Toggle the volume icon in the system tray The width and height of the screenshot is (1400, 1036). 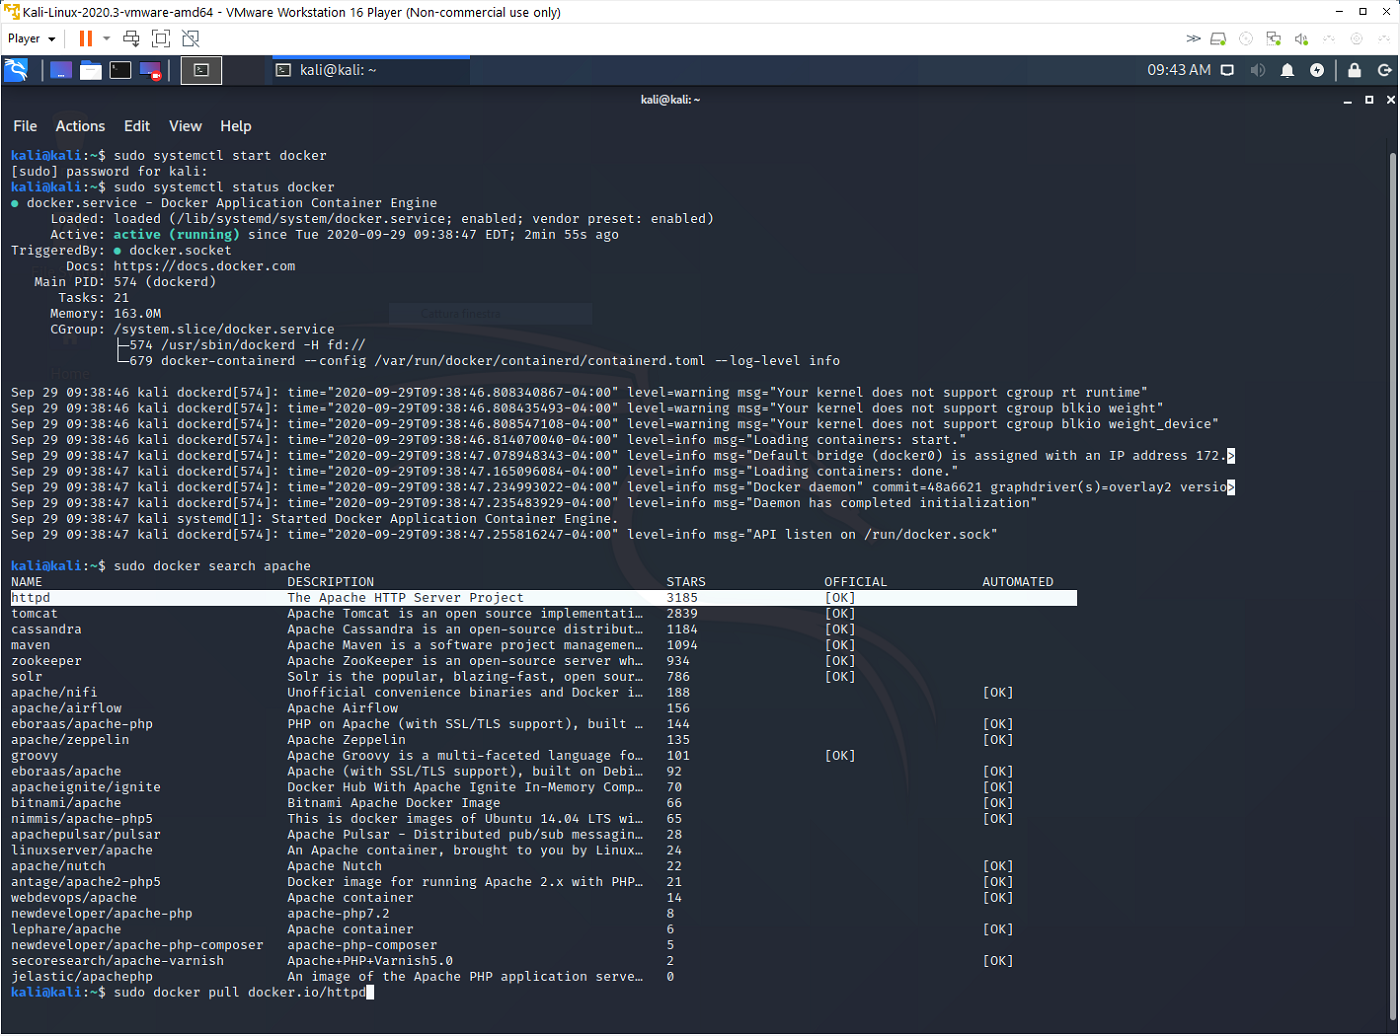point(1257,70)
